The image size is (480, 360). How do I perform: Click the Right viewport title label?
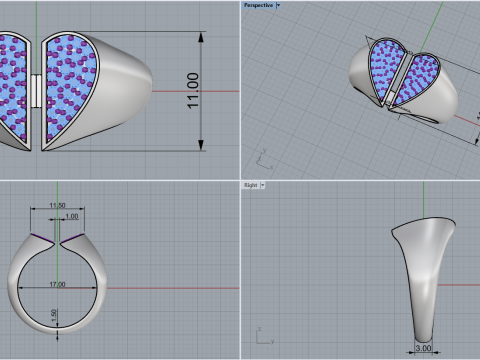251,185
